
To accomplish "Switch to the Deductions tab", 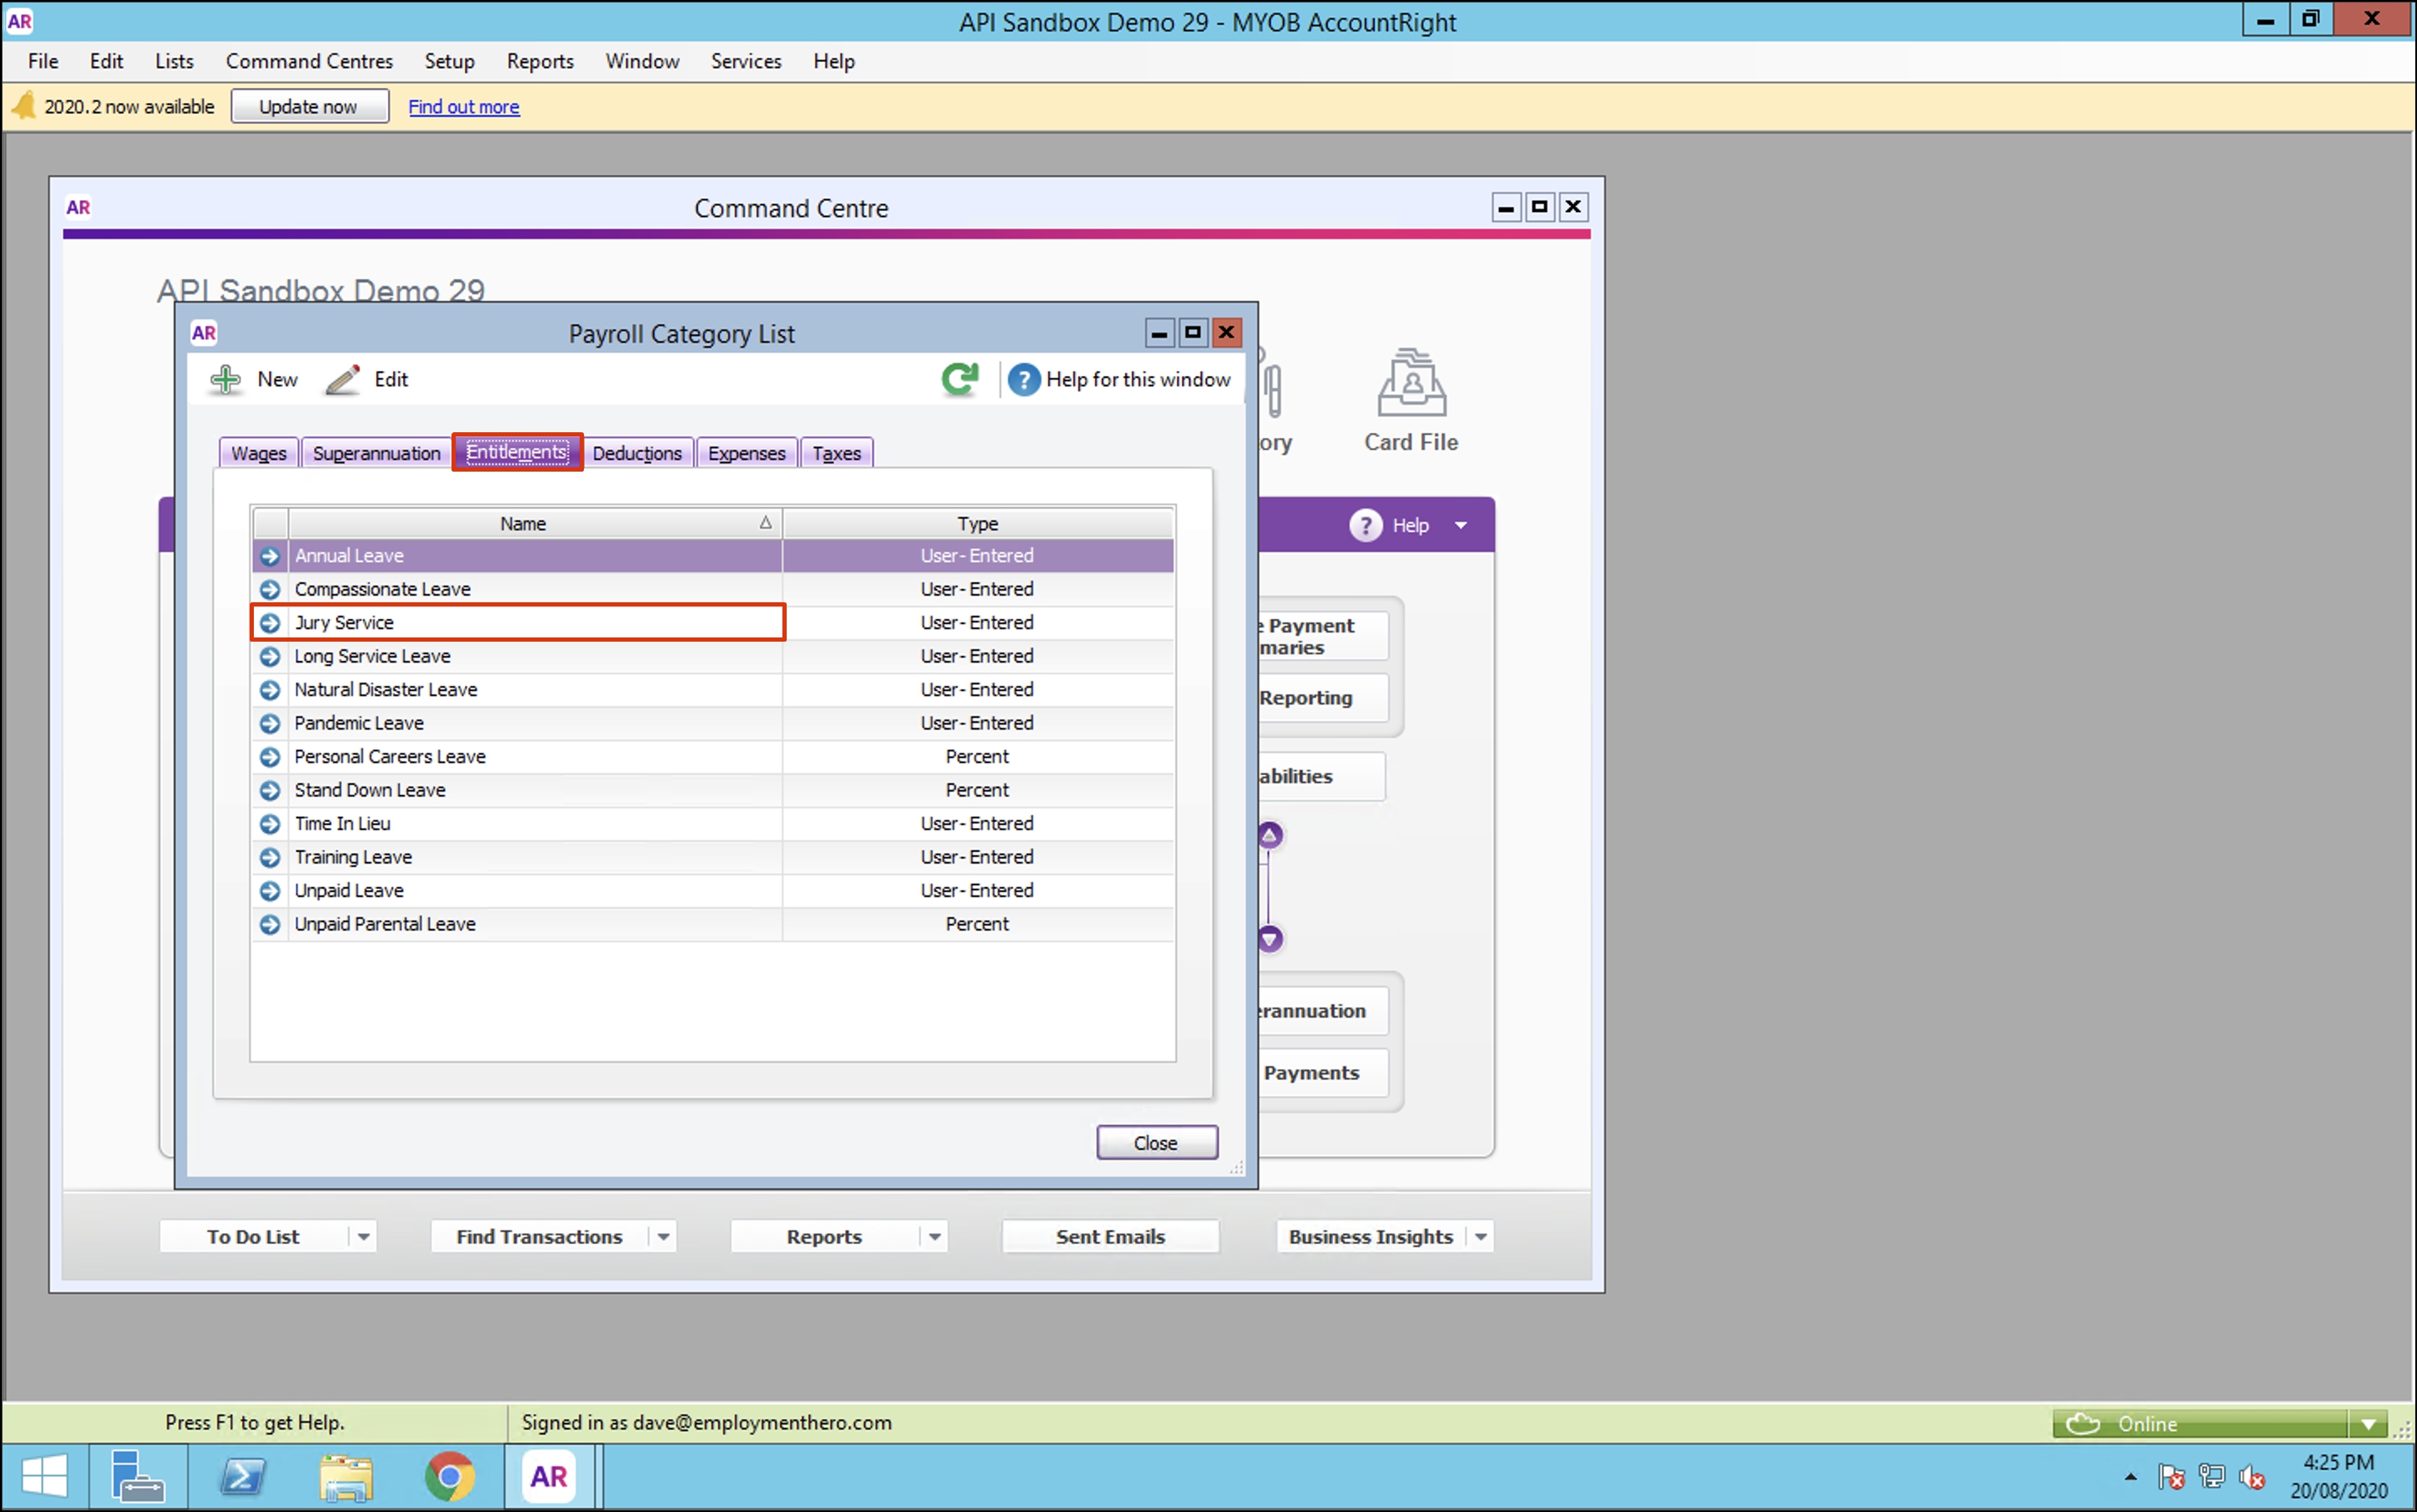I will pyautogui.click(x=637, y=453).
